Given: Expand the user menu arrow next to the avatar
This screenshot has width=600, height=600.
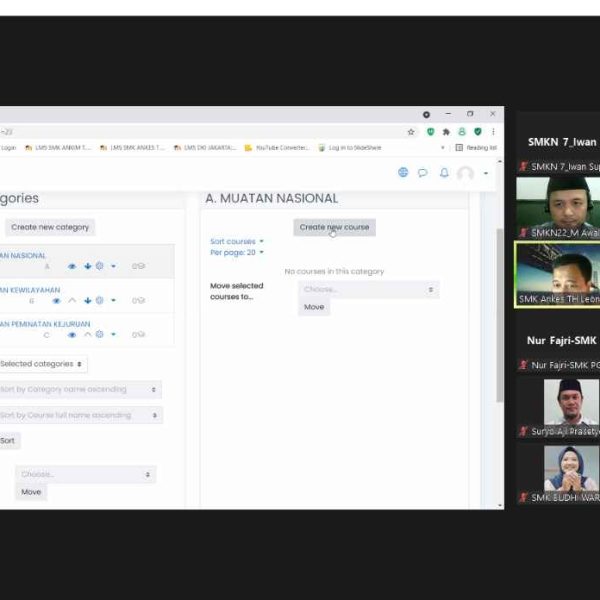Looking at the screenshot, I should [486, 173].
